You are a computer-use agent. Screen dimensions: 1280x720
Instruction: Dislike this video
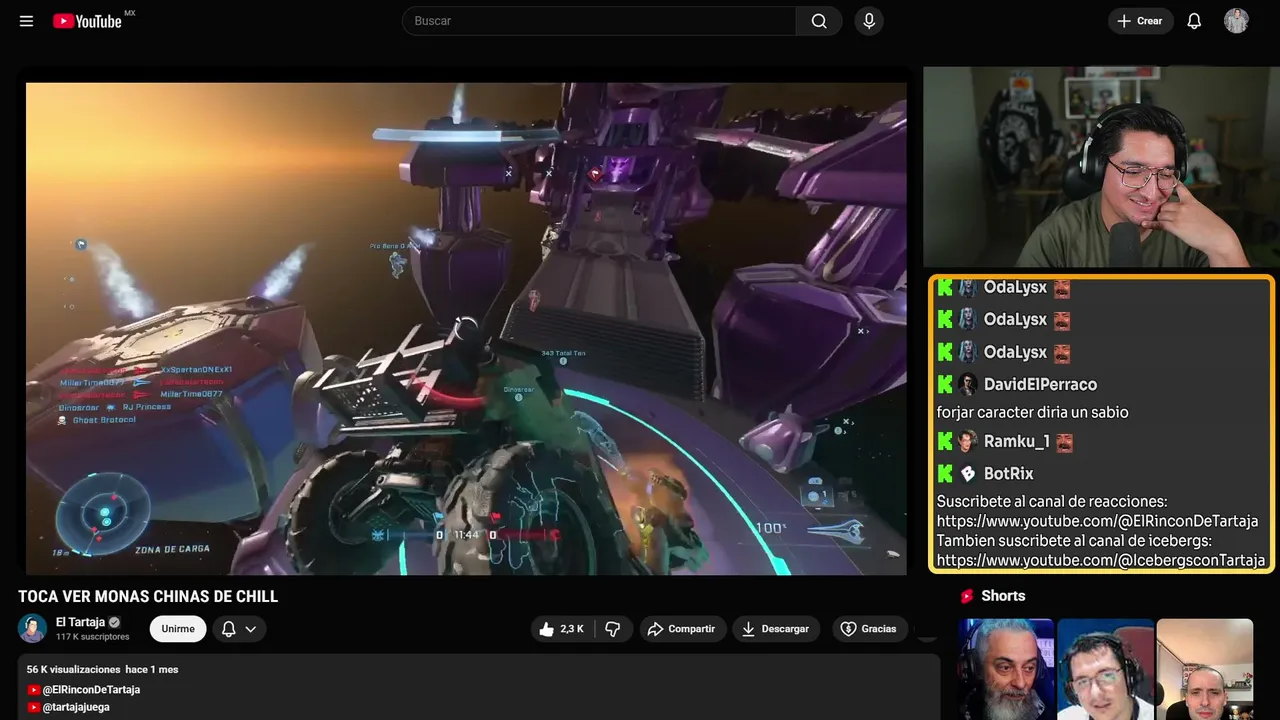pos(613,629)
